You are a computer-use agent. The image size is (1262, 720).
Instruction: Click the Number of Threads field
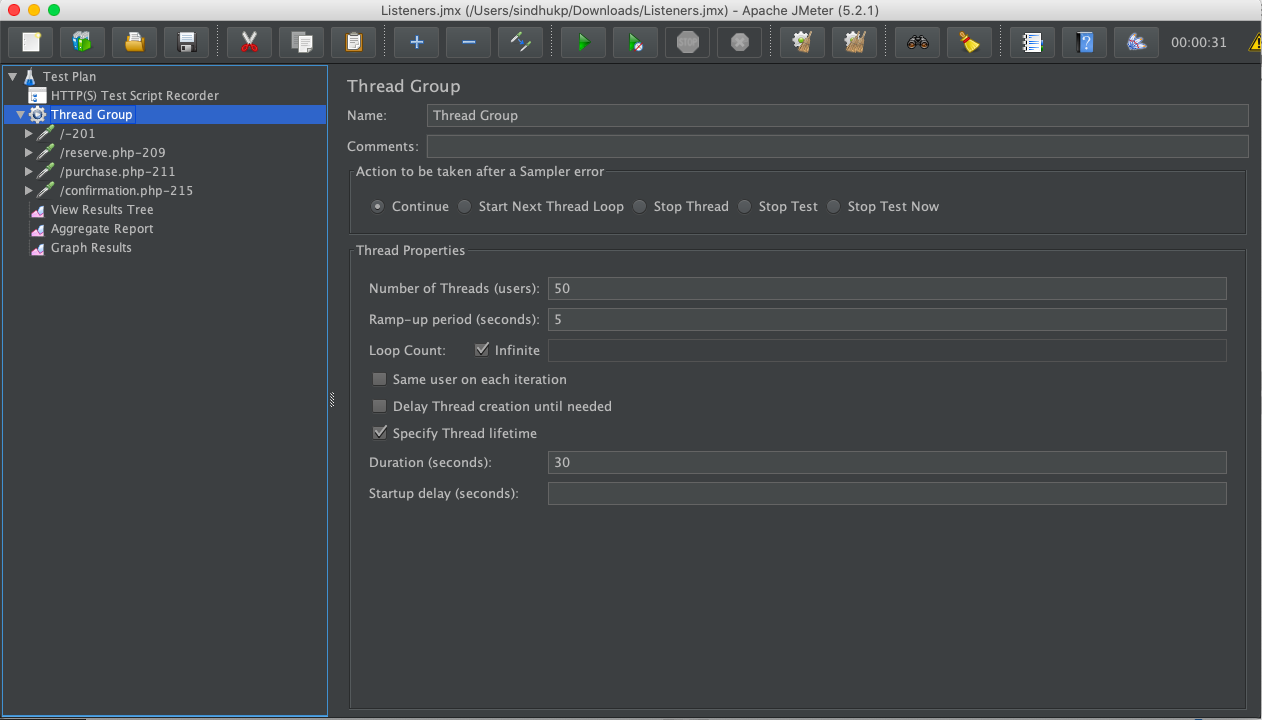coord(887,288)
